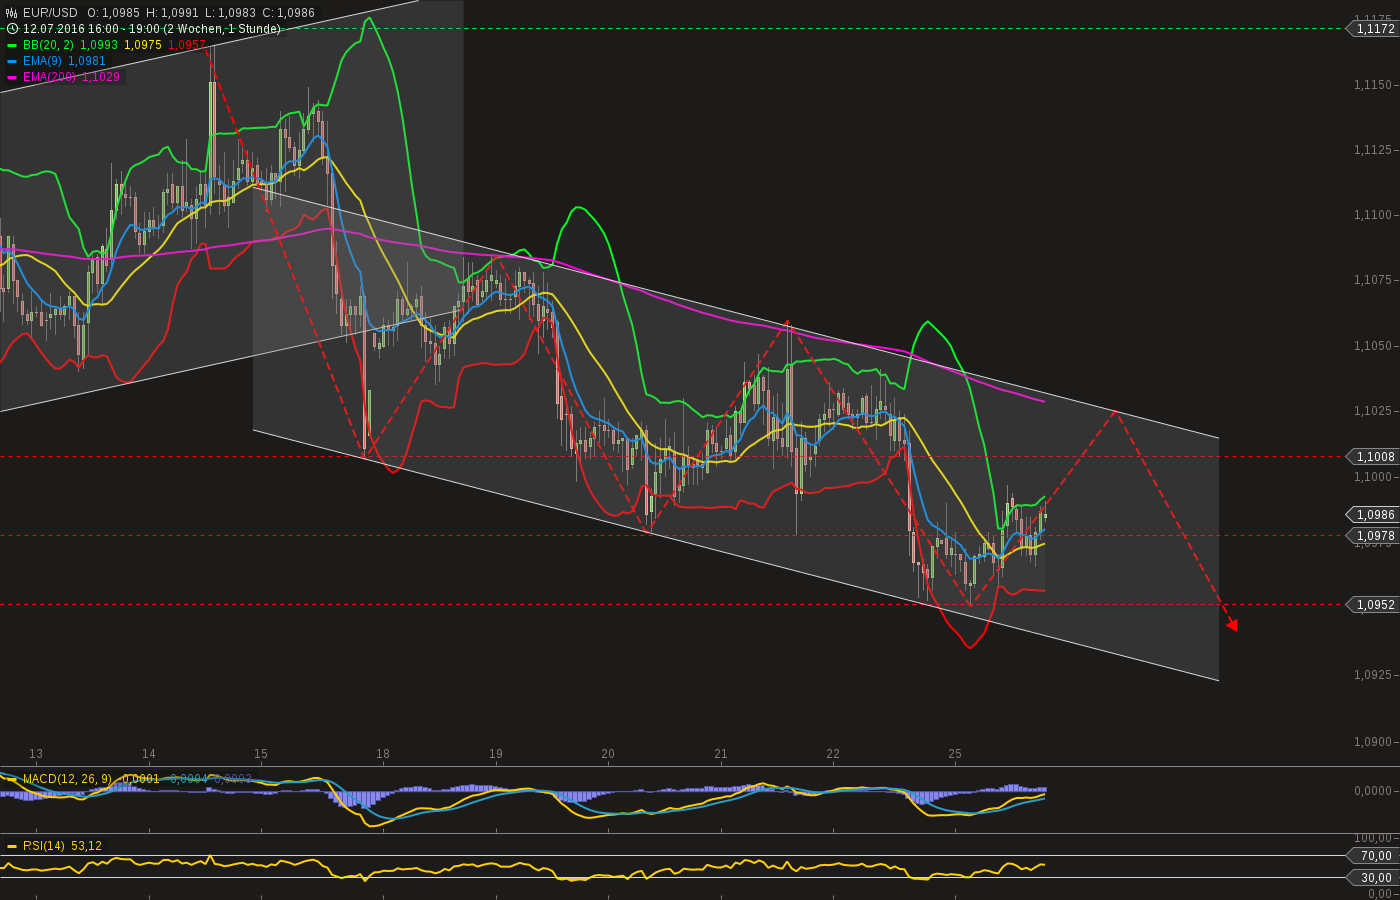Screen dimensions: 1400x900
Task: Click the magenta EMA(200) legend marker
Action: point(12,77)
